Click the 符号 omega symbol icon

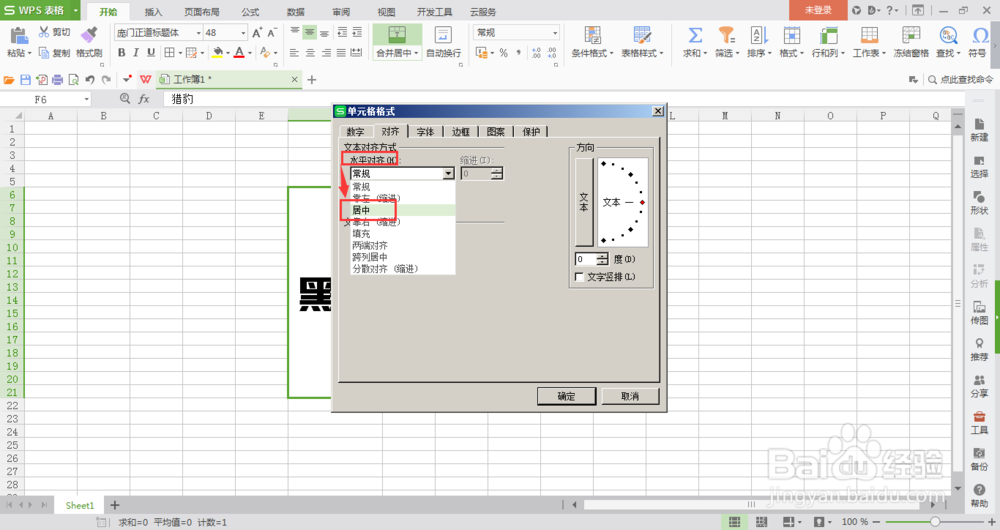pos(980,36)
